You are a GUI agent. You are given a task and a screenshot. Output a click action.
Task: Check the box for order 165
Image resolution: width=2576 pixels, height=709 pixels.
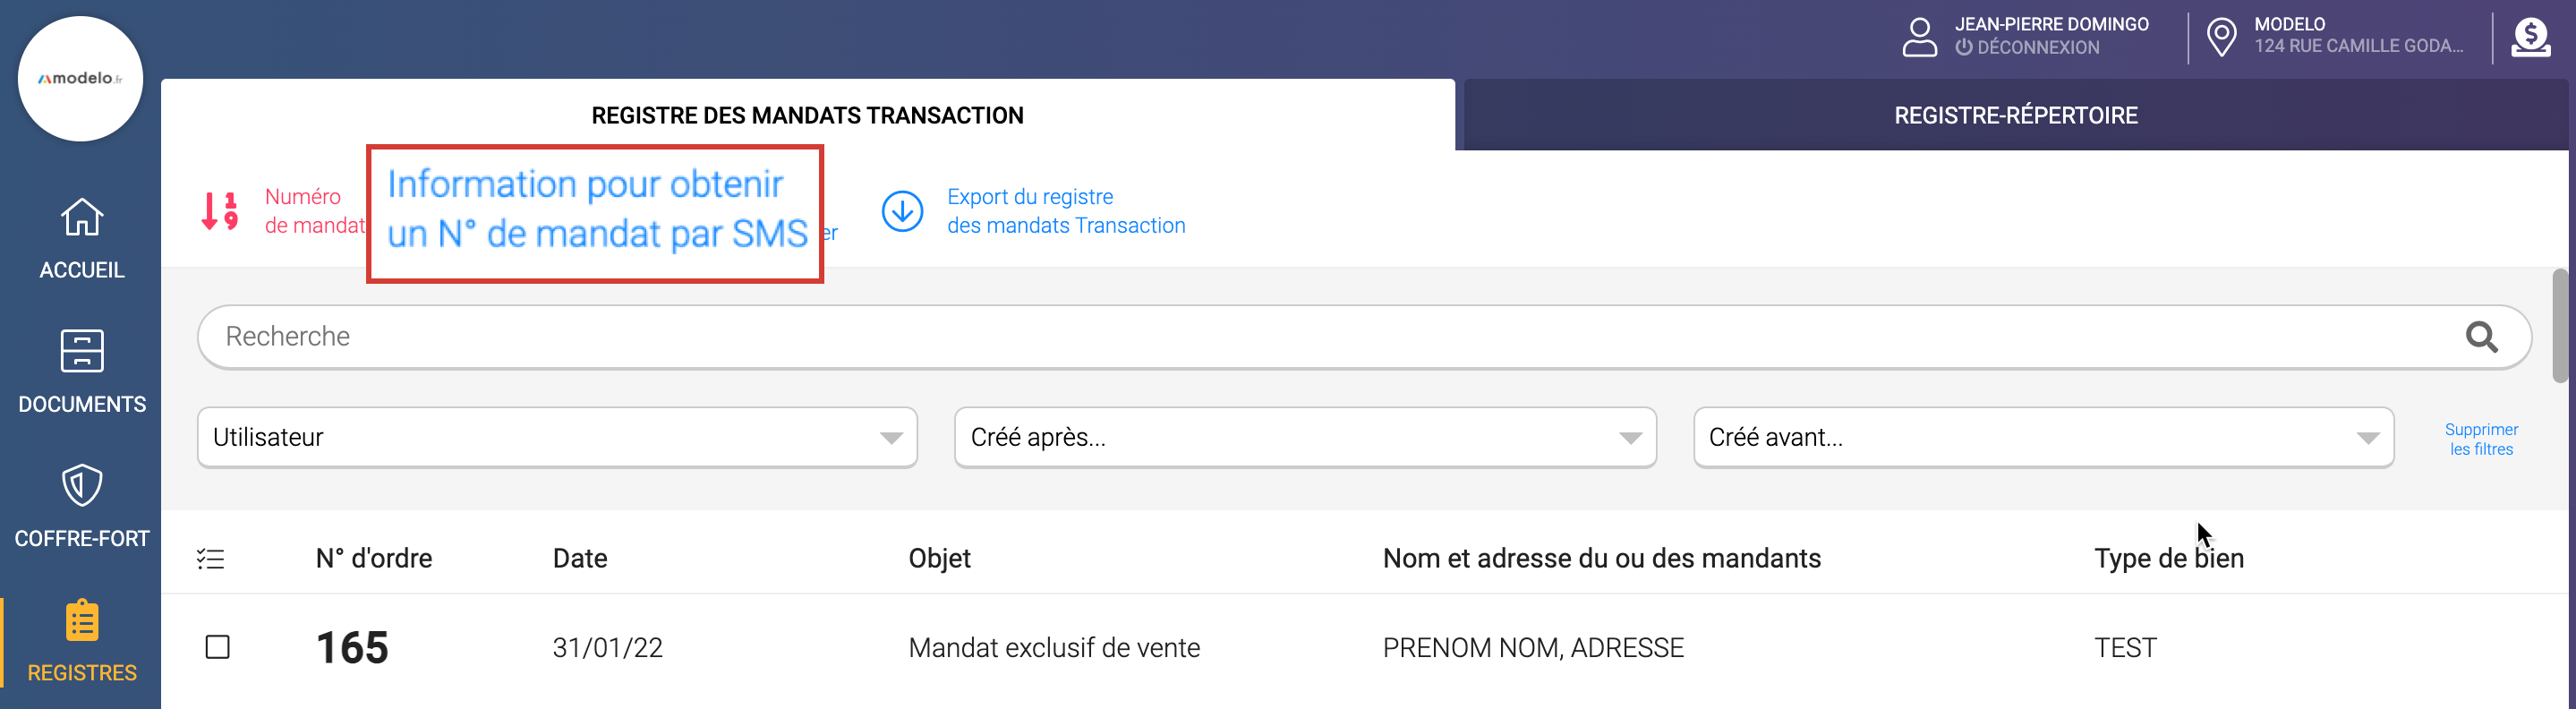pyautogui.click(x=217, y=647)
